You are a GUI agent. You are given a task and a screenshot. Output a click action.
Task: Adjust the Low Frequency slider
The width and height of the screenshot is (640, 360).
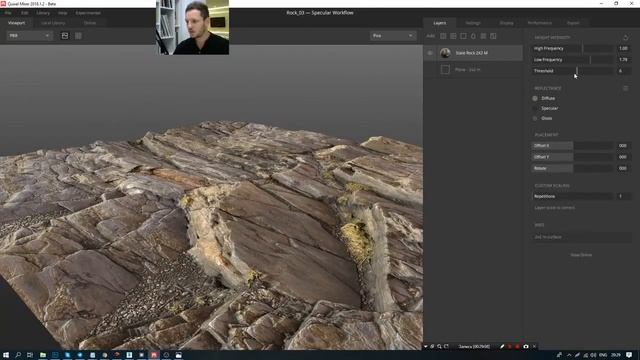coord(572,60)
